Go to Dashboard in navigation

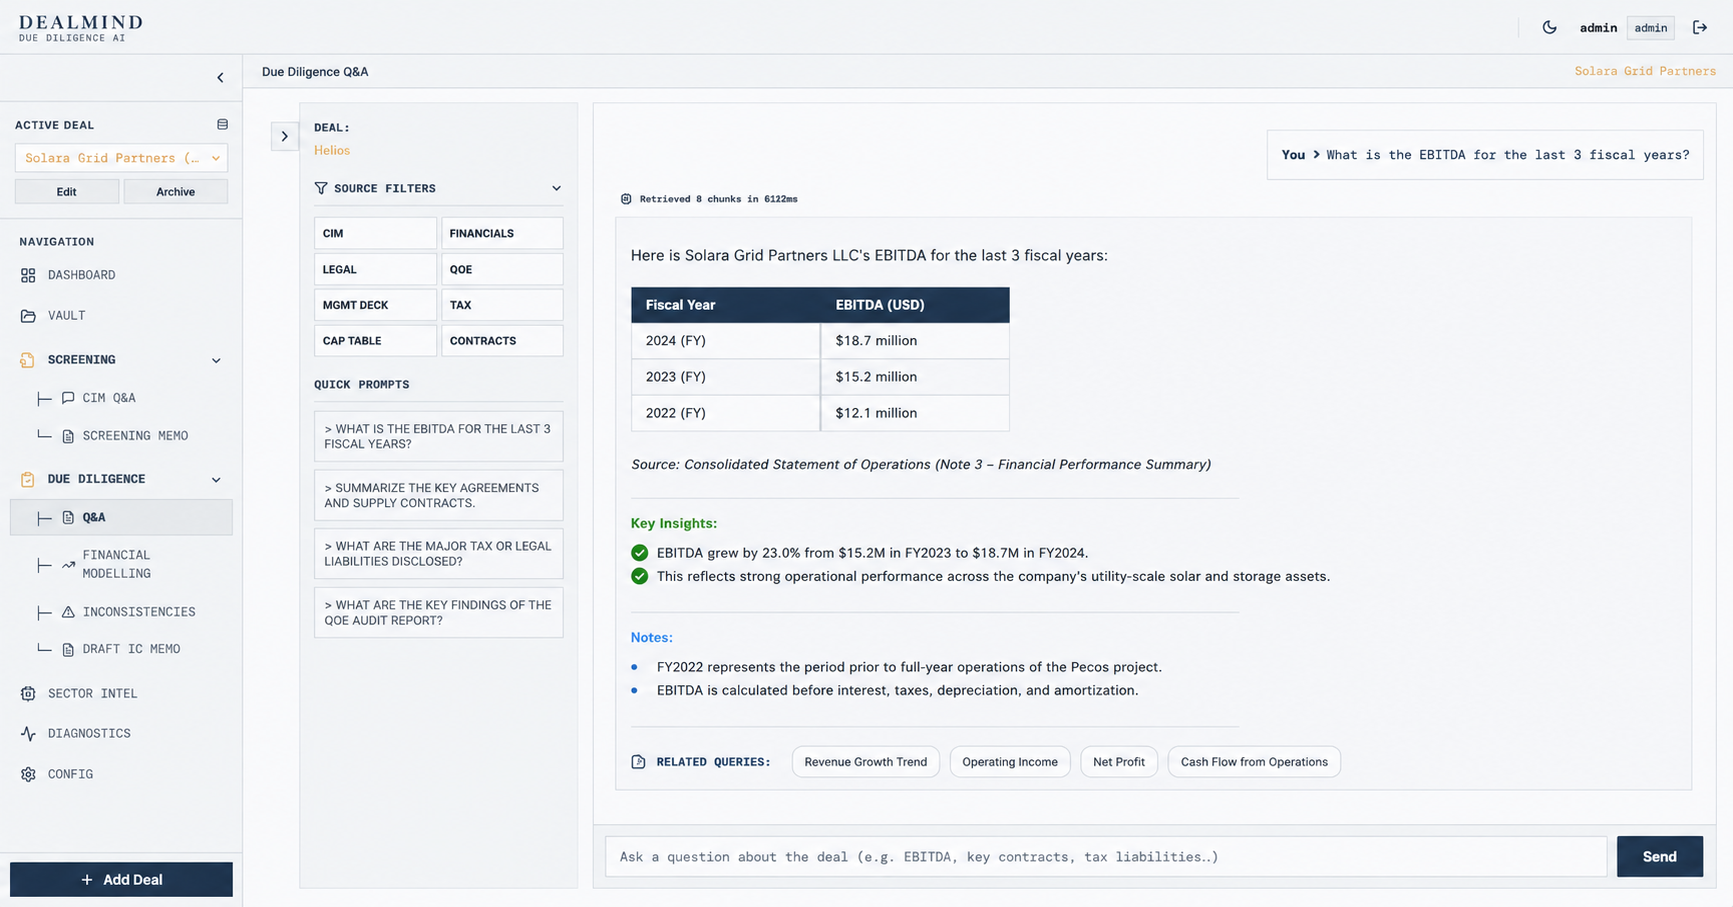click(81, 275)
